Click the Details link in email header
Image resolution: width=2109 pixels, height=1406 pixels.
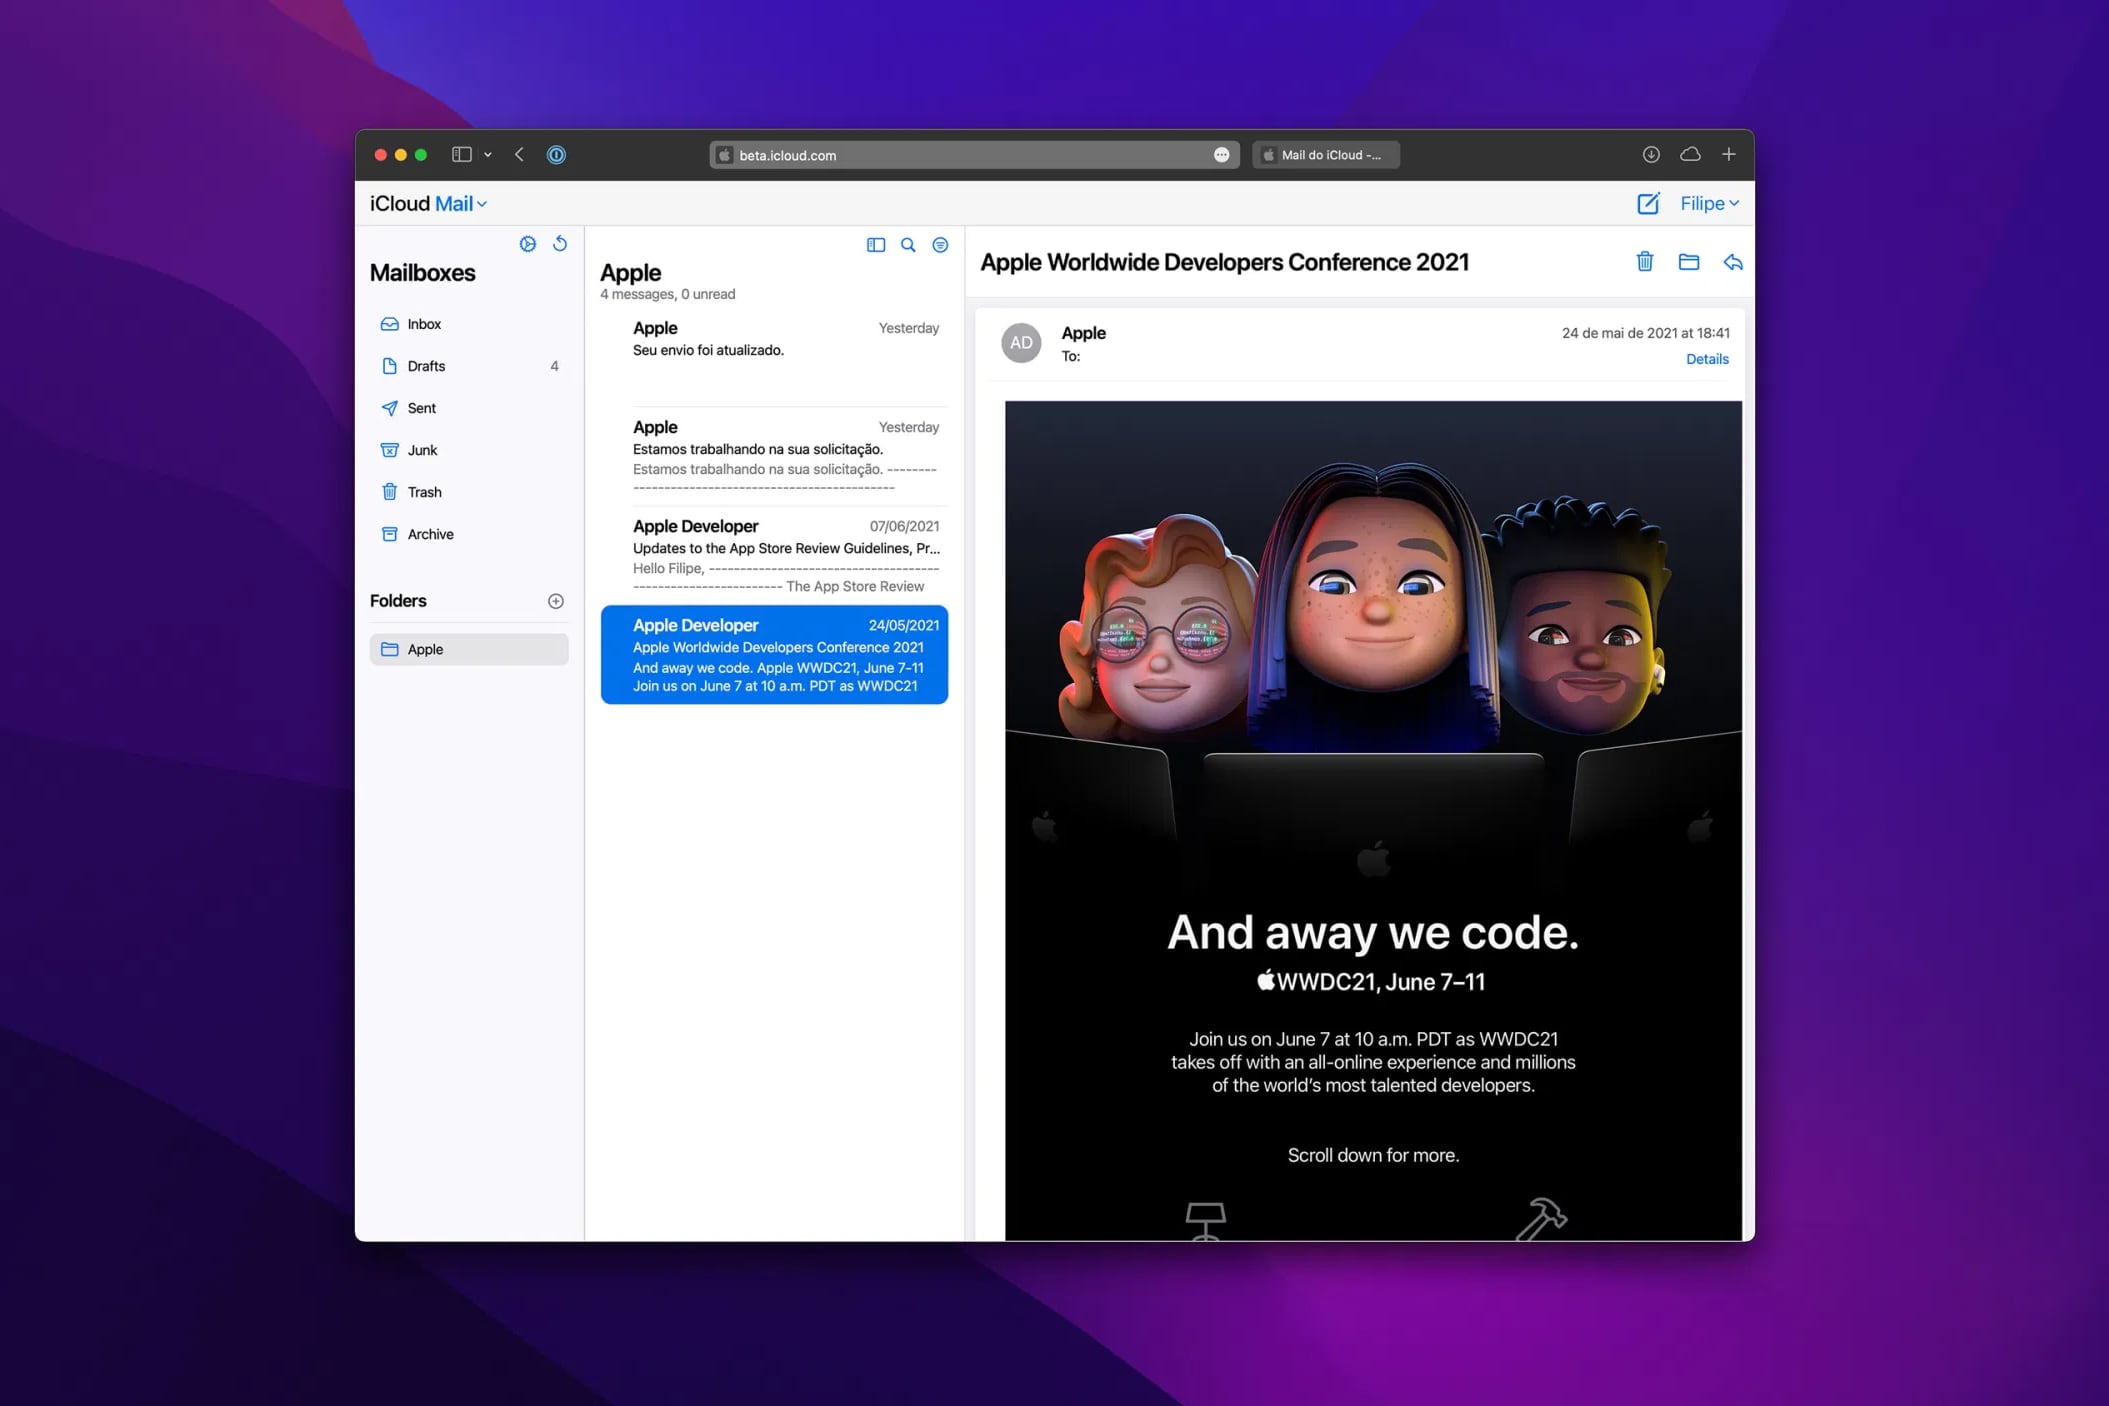point(1706,359)
